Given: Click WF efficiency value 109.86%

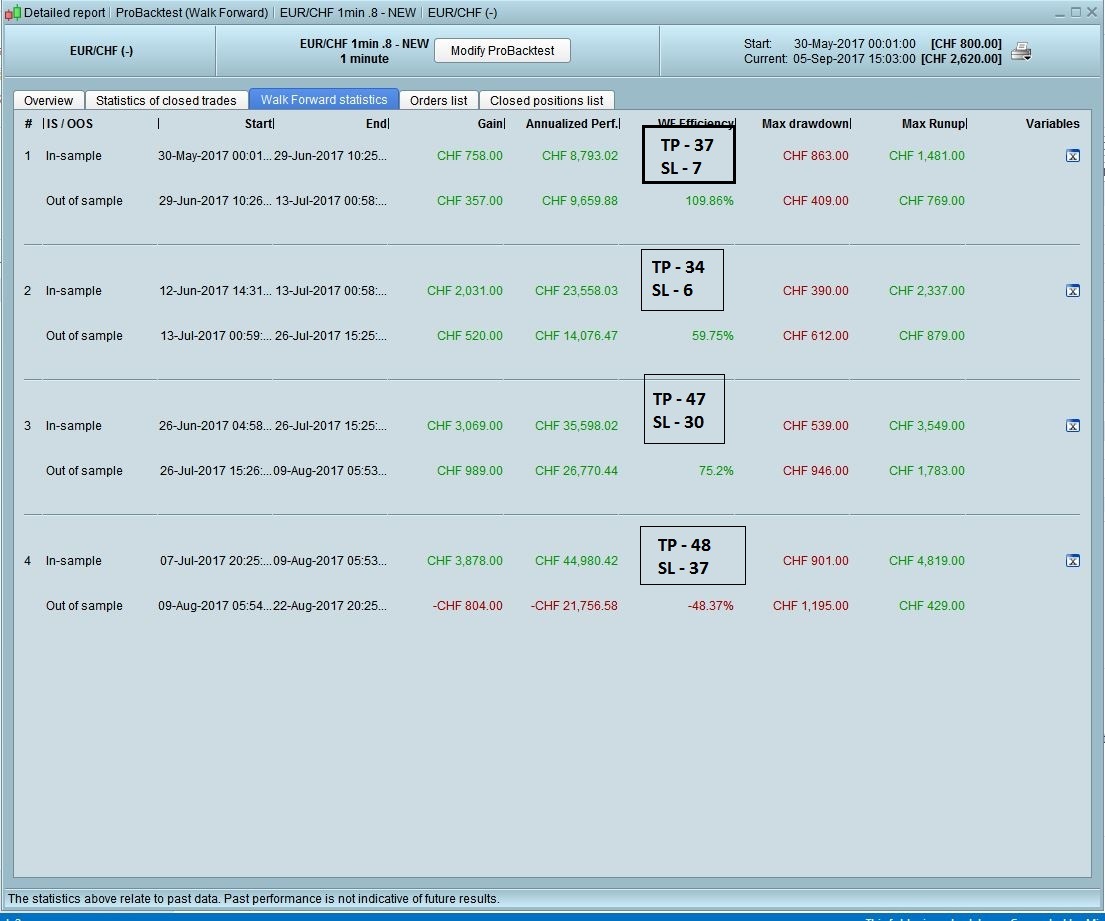Looking at the screenshot, I should click(709, 201).
